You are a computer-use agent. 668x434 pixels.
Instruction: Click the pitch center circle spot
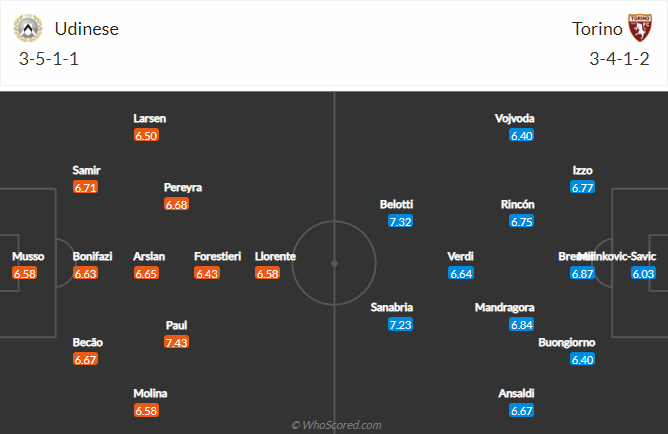pos(334,263)
